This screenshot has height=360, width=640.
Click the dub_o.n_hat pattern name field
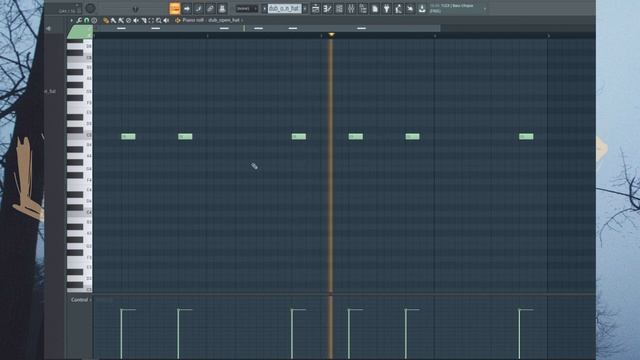[284, 8]
